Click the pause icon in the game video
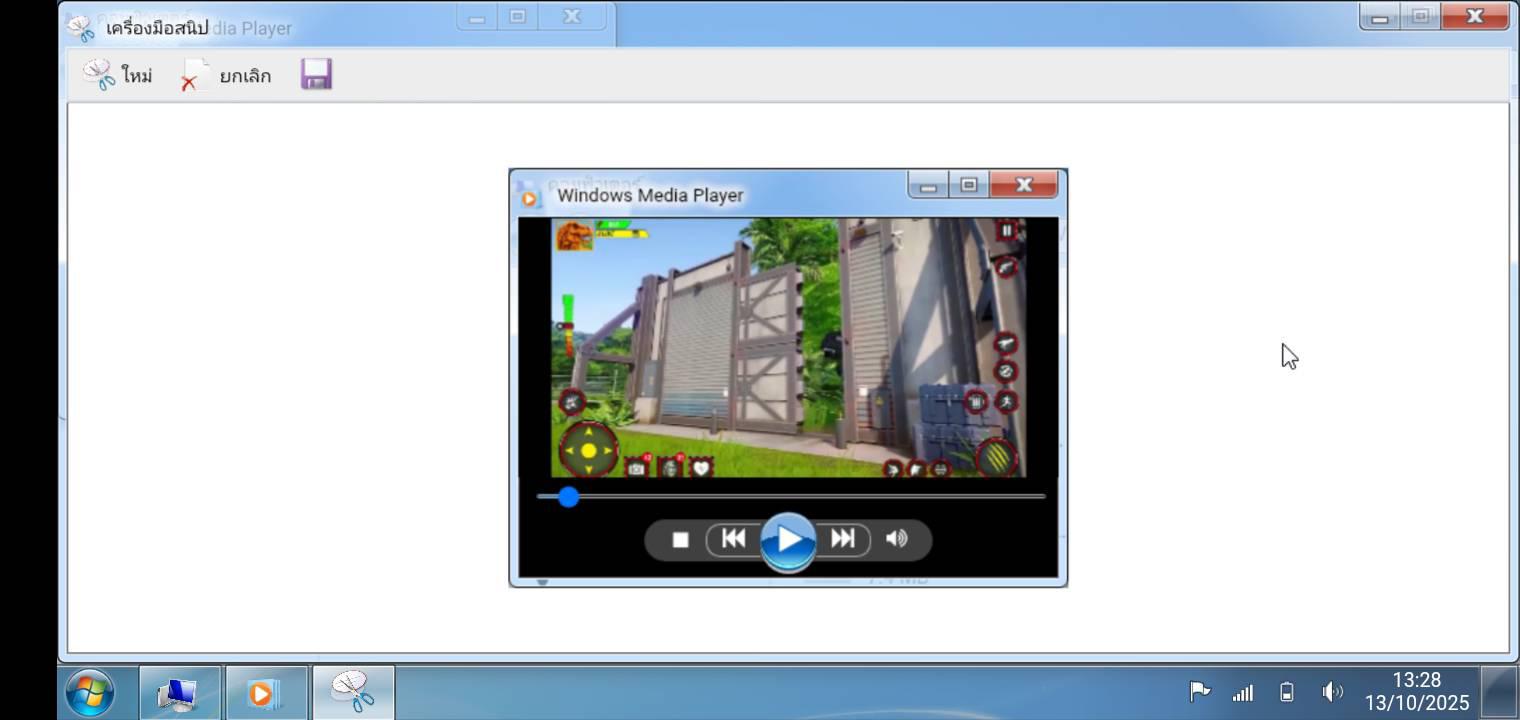This screenshot has height=720, width=1520. pyautogui.click(x=1007, y=230)
